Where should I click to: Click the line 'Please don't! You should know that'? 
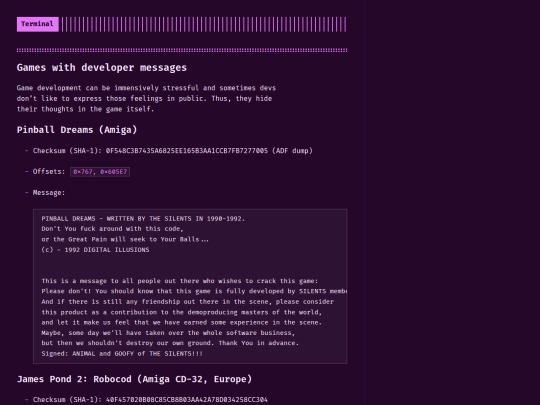(x=194, y=291)
